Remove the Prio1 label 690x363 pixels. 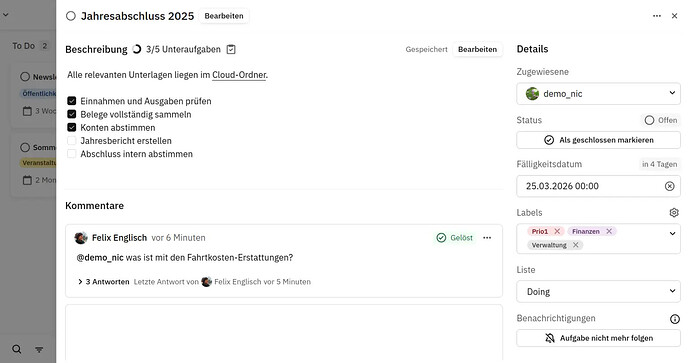tap(557, 231)
